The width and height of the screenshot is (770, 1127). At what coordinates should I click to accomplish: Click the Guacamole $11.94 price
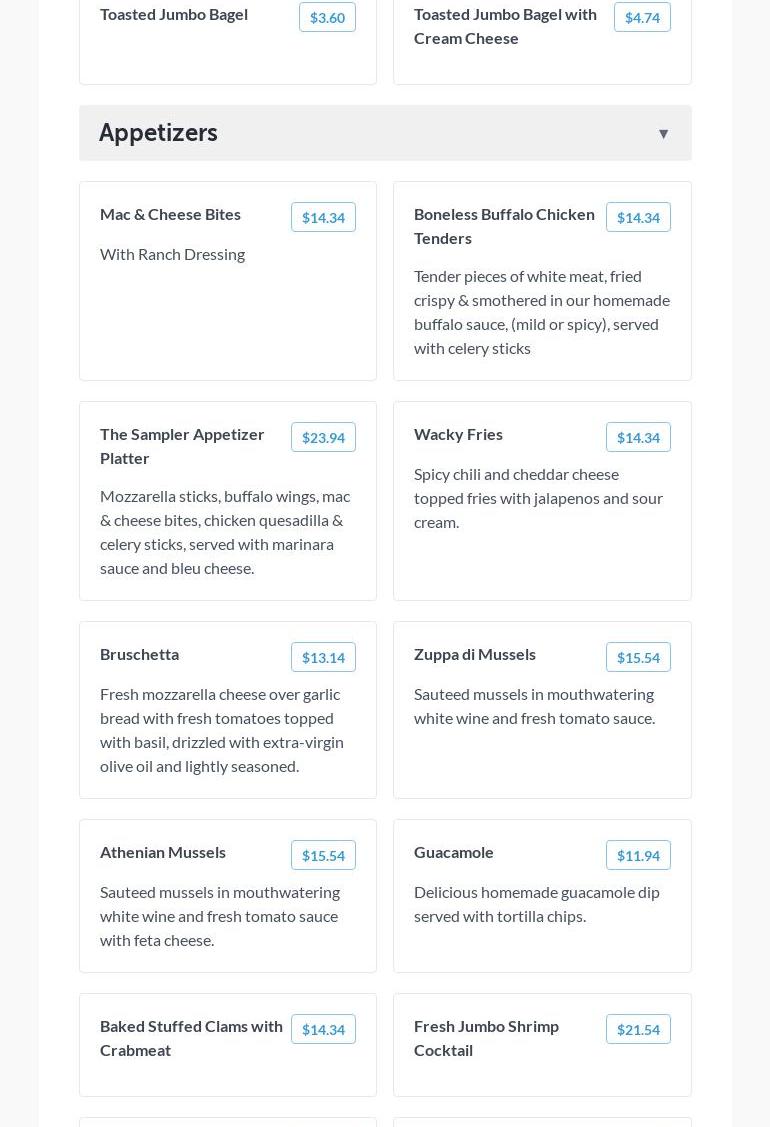pos(638,855)
